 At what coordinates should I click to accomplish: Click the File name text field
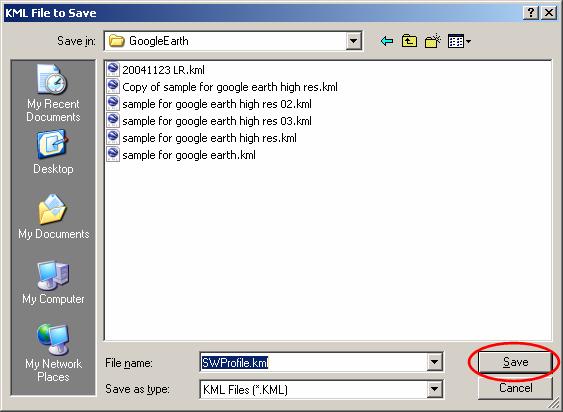pos(313,362)
